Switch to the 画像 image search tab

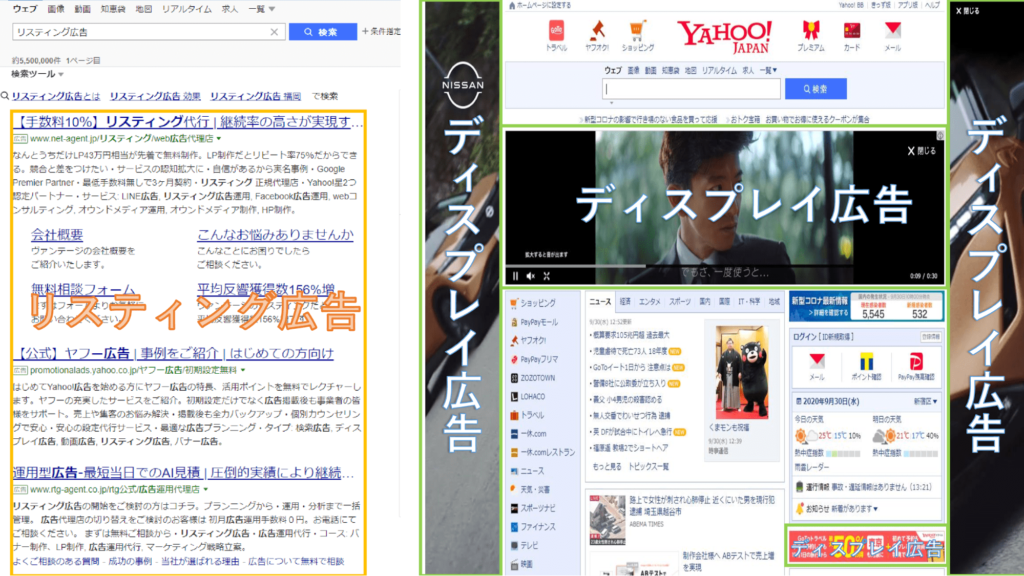click(56, 8)
